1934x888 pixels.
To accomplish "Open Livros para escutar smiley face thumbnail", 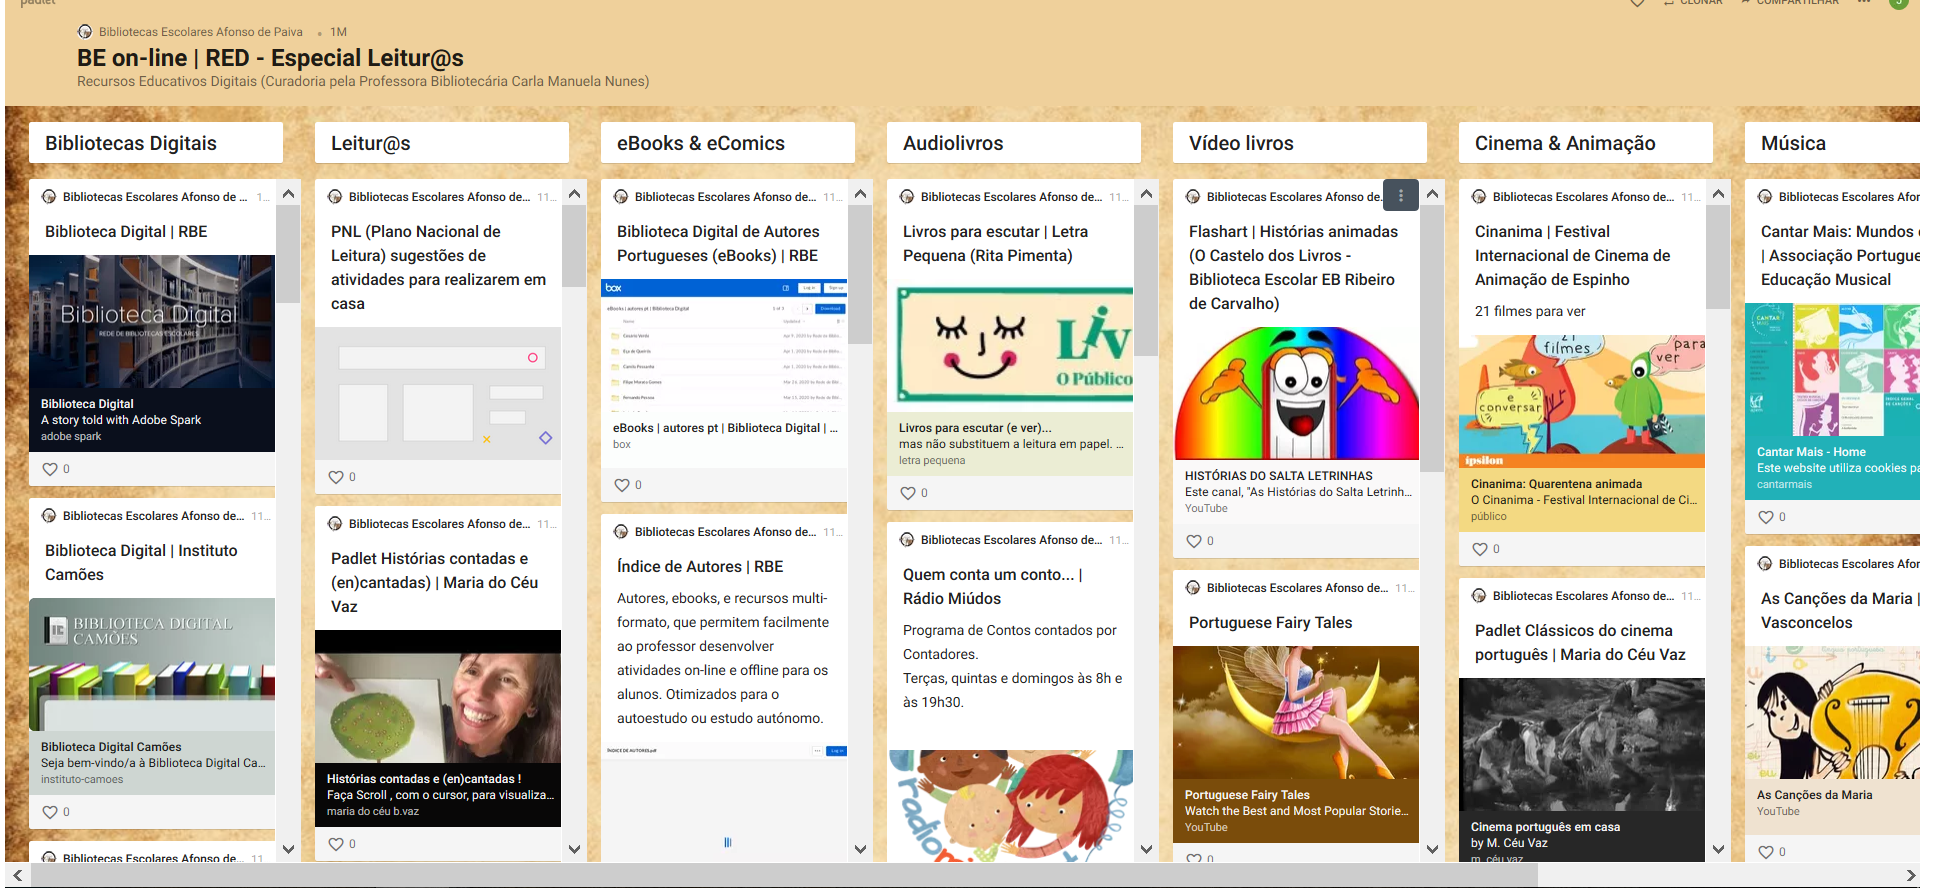I will 1010,346.
